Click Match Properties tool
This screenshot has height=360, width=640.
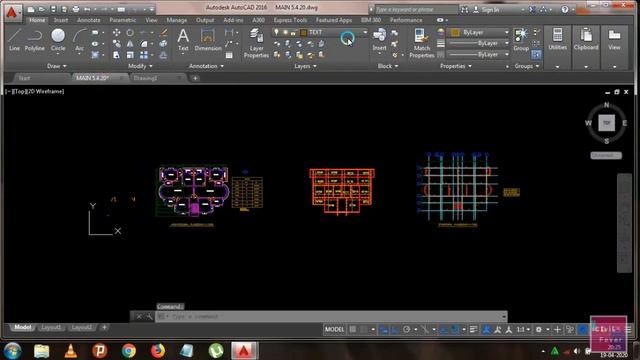(422, 43)
